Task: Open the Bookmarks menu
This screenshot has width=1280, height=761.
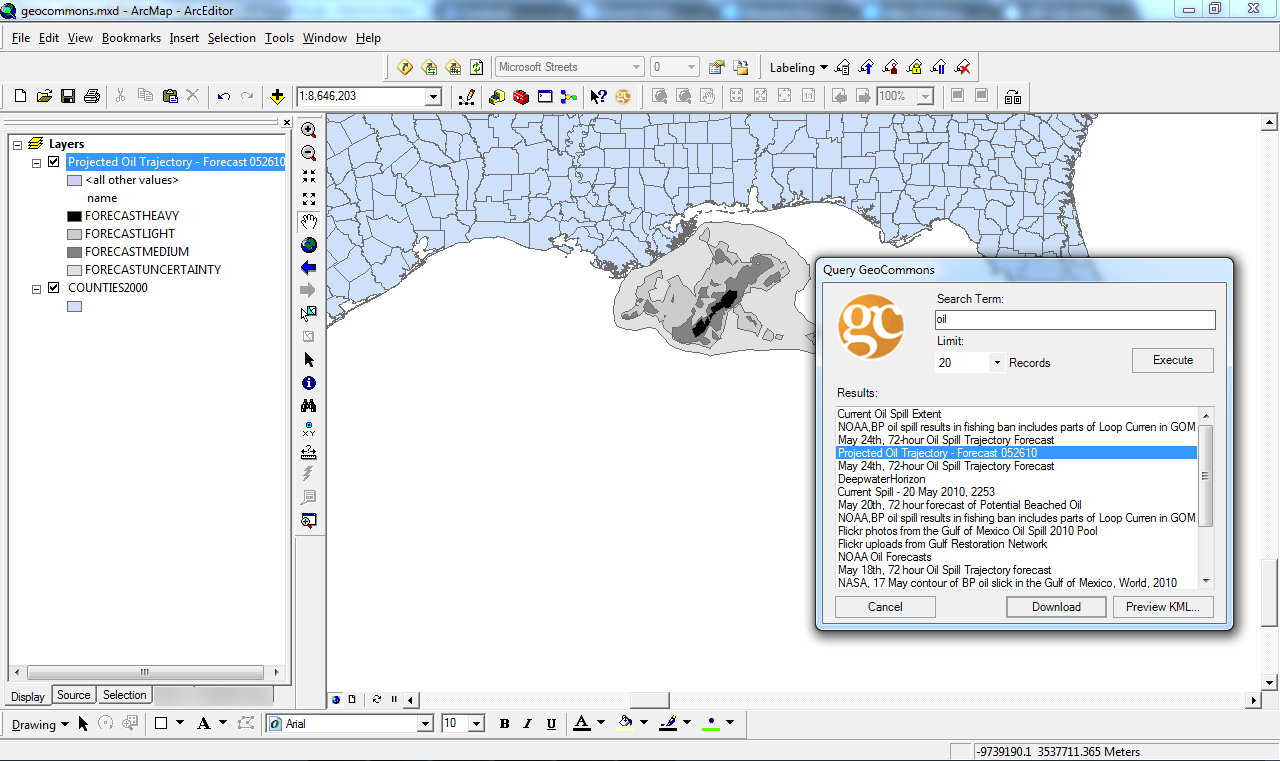Action: 131,38
